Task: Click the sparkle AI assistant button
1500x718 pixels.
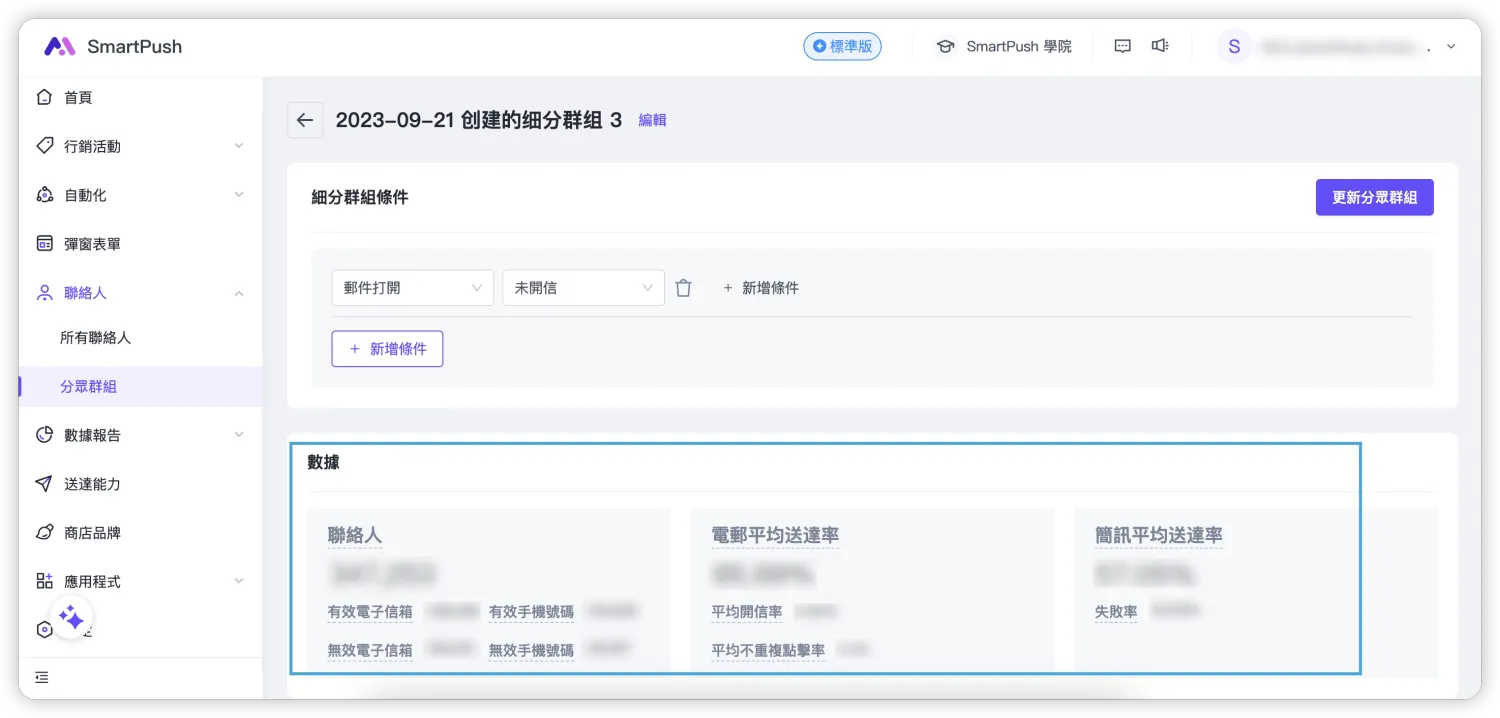Action: (71, 617)
